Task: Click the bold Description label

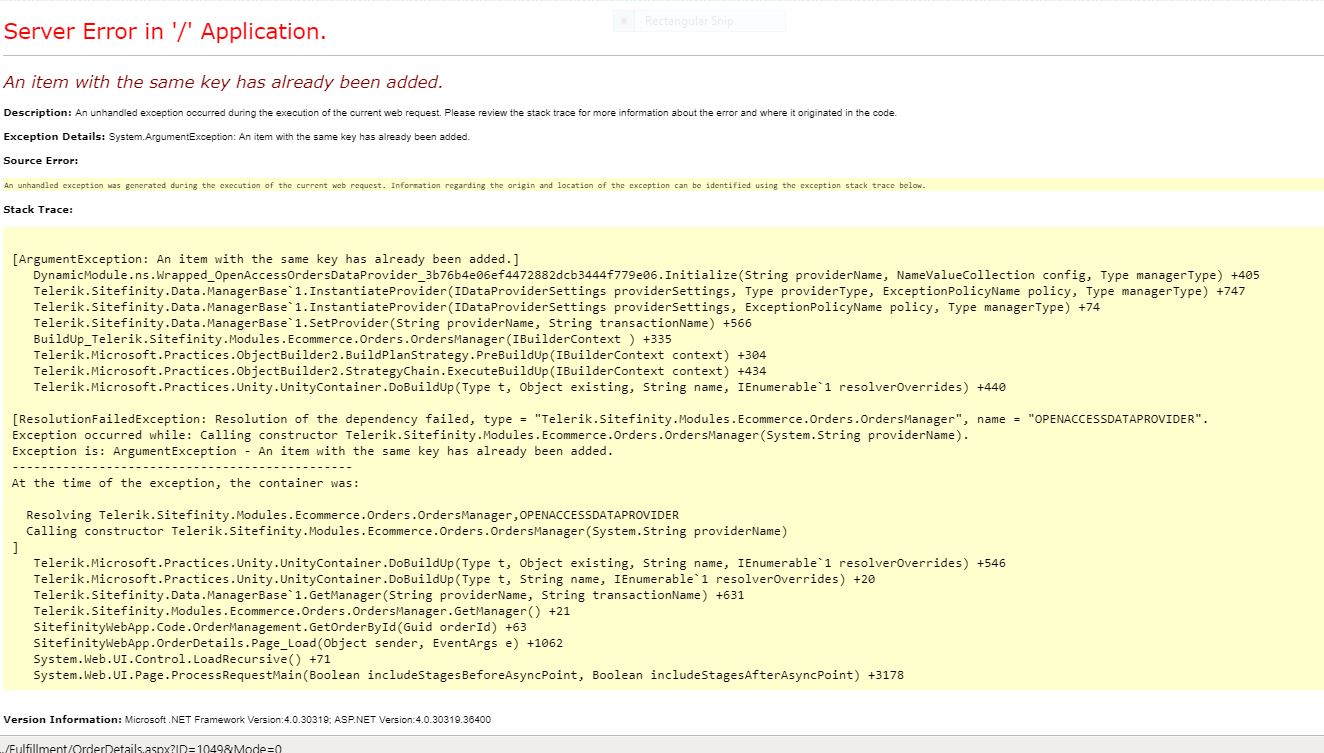Action: [x=38, y=113]
